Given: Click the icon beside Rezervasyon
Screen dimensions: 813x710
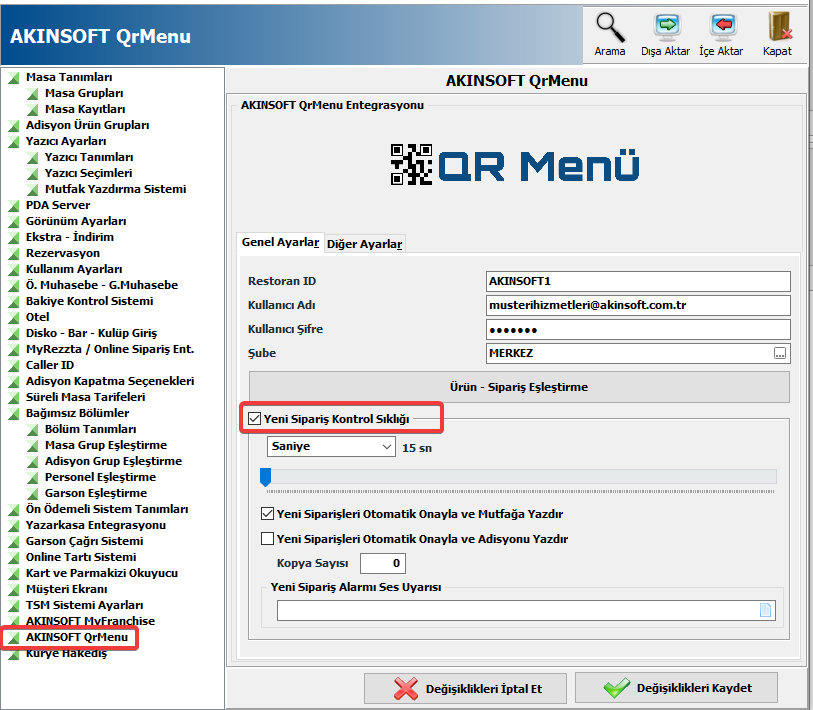Looking at the screenshot, I should [14, 254].
